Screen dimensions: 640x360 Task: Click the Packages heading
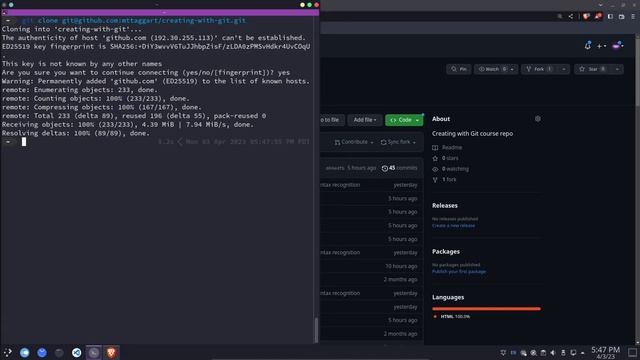(446, 251)
